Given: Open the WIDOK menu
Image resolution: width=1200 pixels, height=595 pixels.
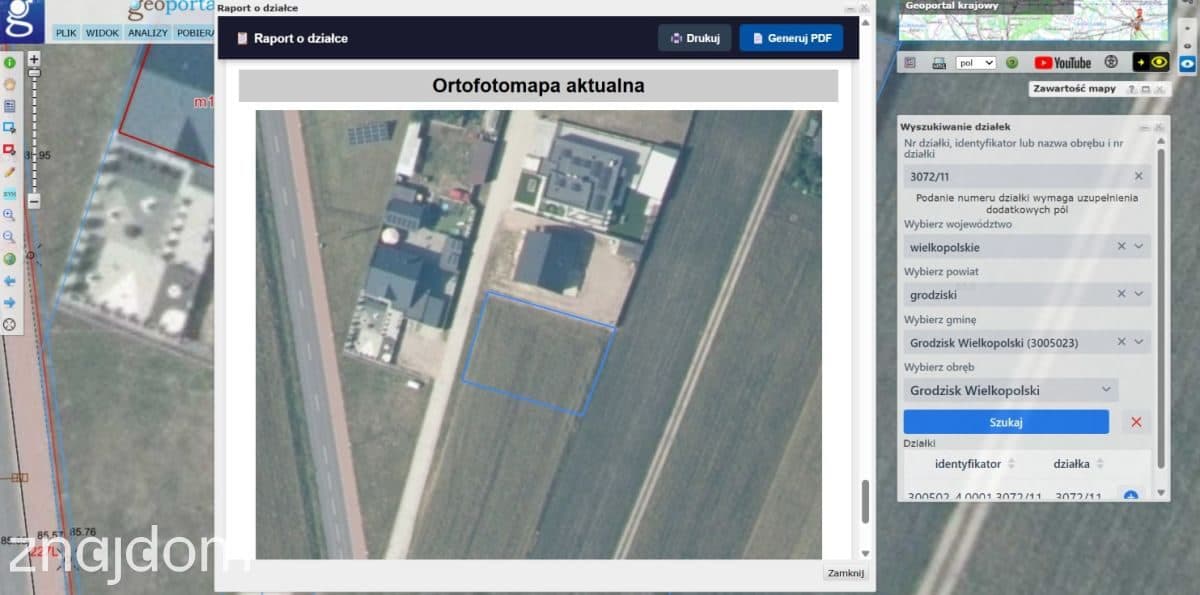Looking at the screenshot, I should (x=102, y=32).
